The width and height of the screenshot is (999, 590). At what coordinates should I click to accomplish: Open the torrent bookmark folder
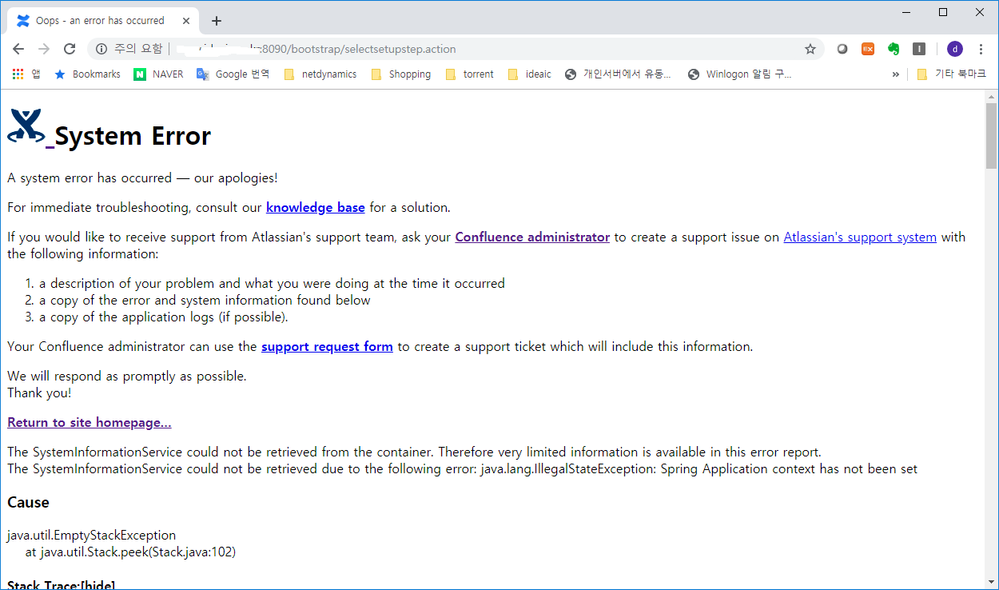pos(470,74)
